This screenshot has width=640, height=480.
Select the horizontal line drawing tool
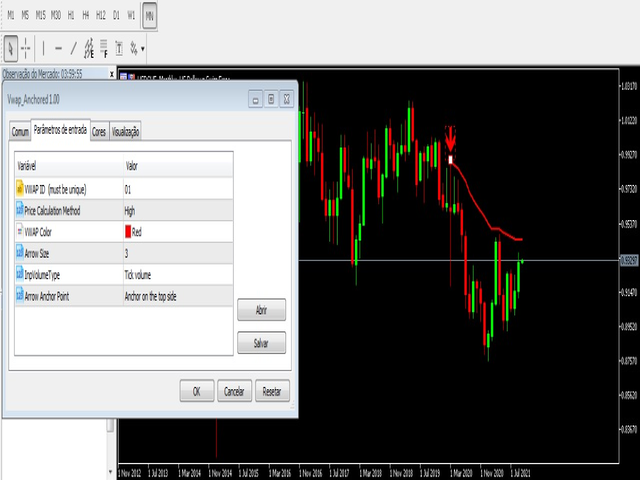click(58, 49)
